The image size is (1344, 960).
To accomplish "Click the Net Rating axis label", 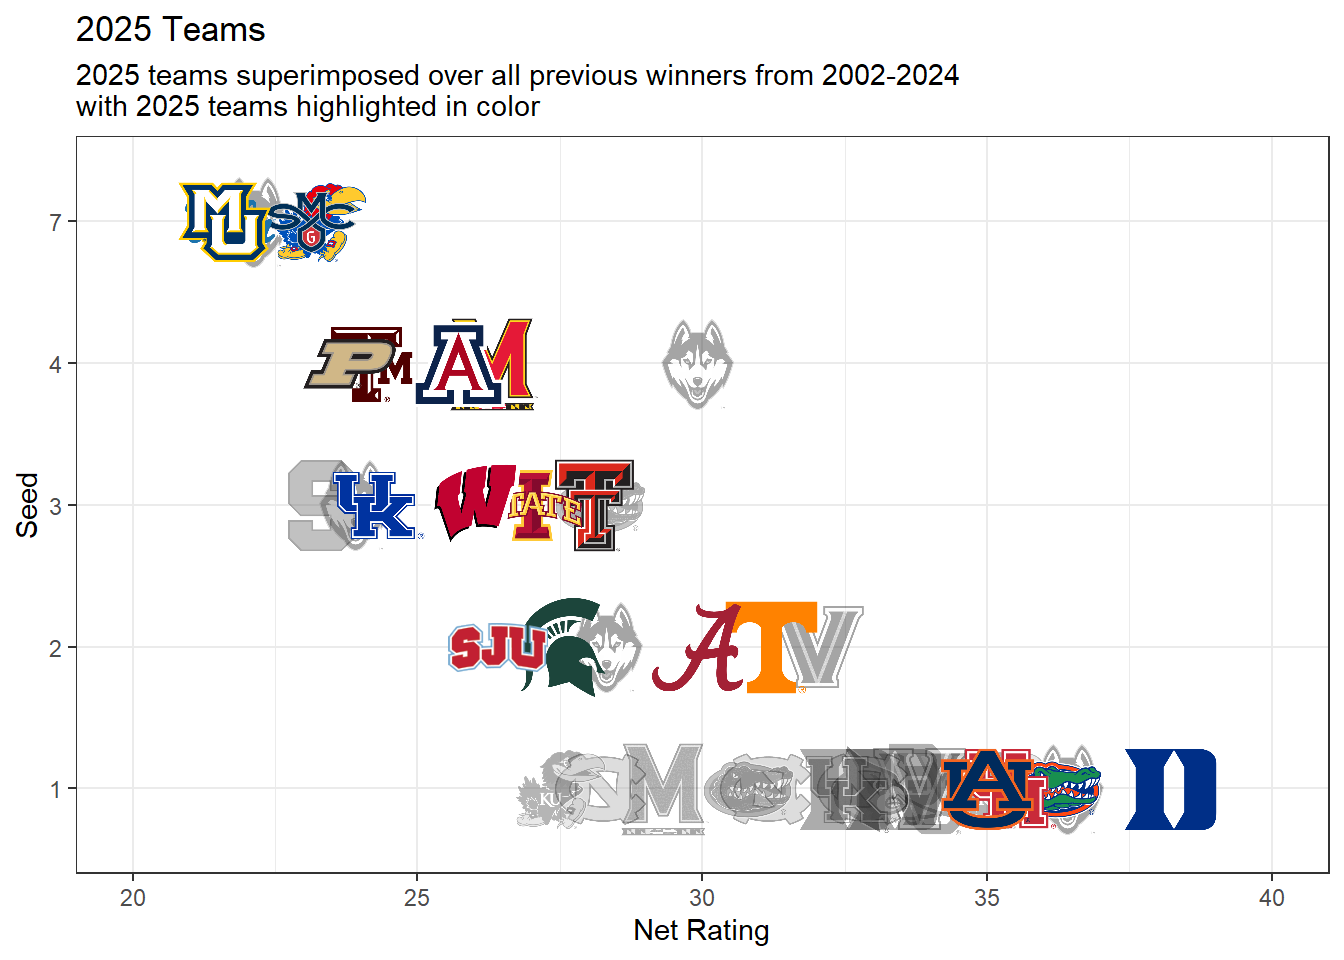I will (x=701, y=930).
